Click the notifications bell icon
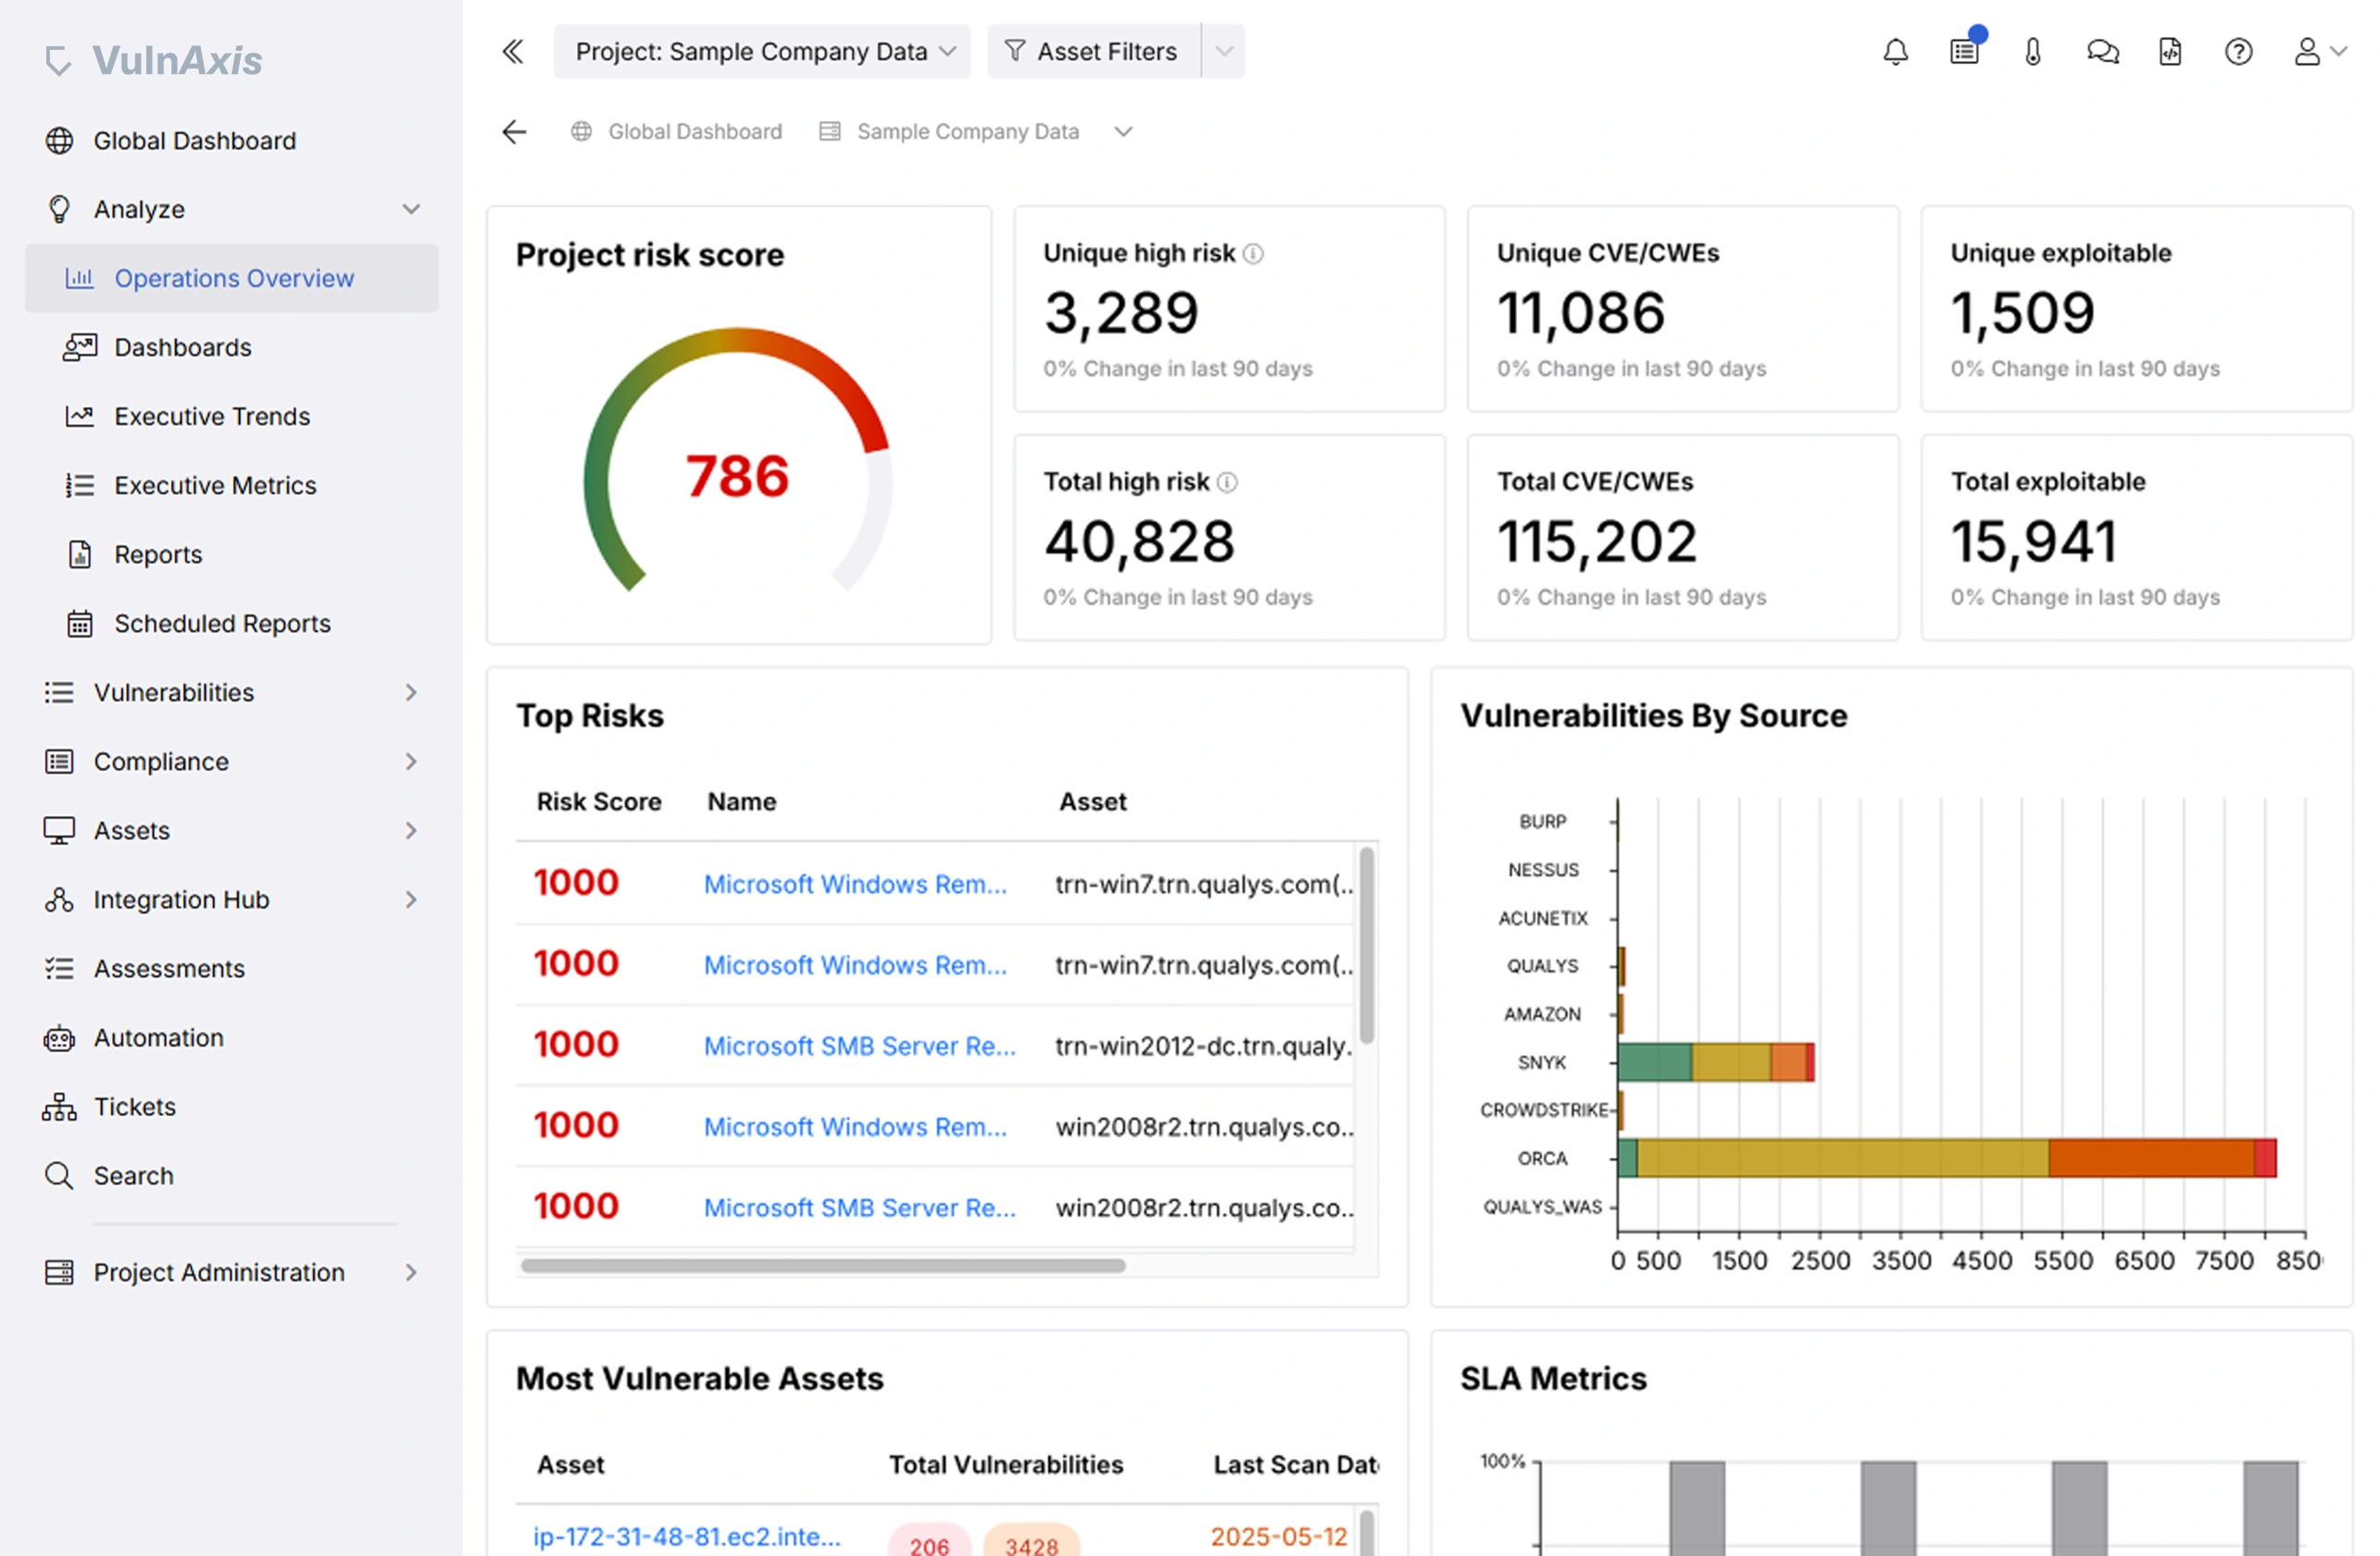Screen dimensions: 2380x1556 1895,52
